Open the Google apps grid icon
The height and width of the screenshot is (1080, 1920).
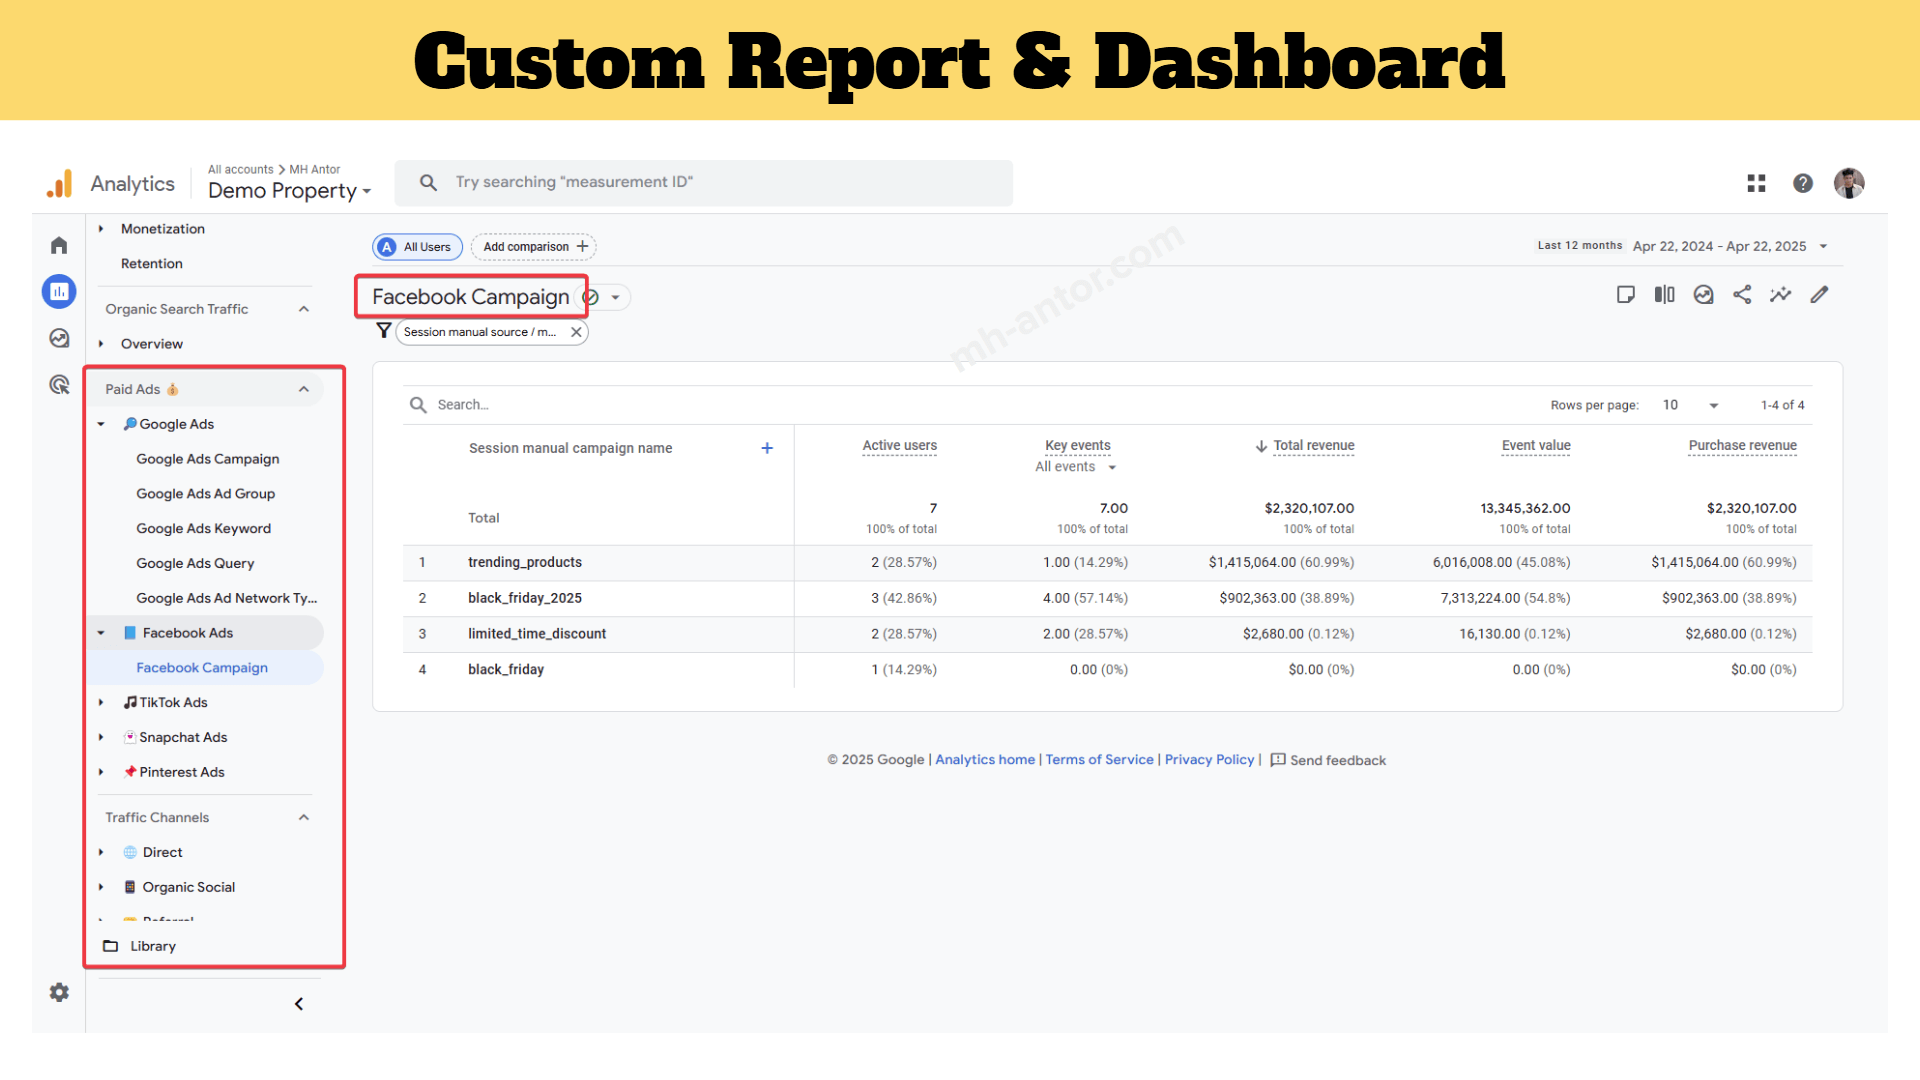[1756, 183]
